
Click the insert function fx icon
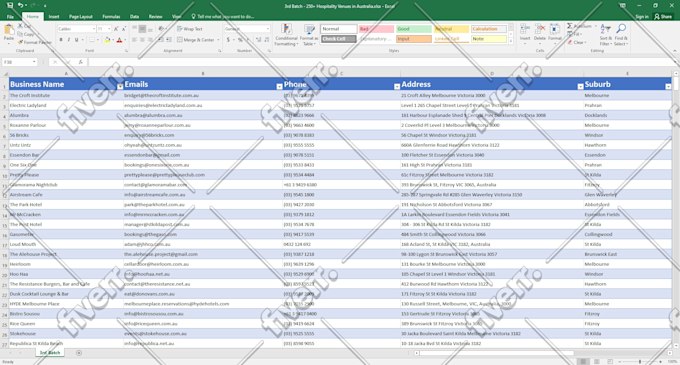click(80, 62)
